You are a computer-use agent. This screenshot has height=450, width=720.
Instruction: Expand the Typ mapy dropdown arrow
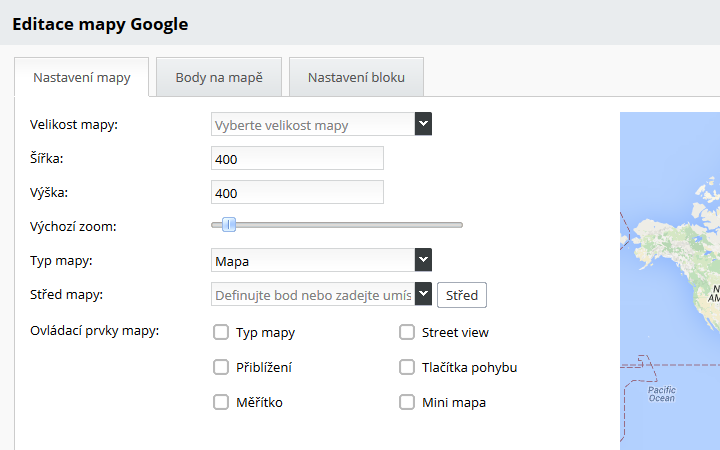pyautogui.click(x=423, y=260)
